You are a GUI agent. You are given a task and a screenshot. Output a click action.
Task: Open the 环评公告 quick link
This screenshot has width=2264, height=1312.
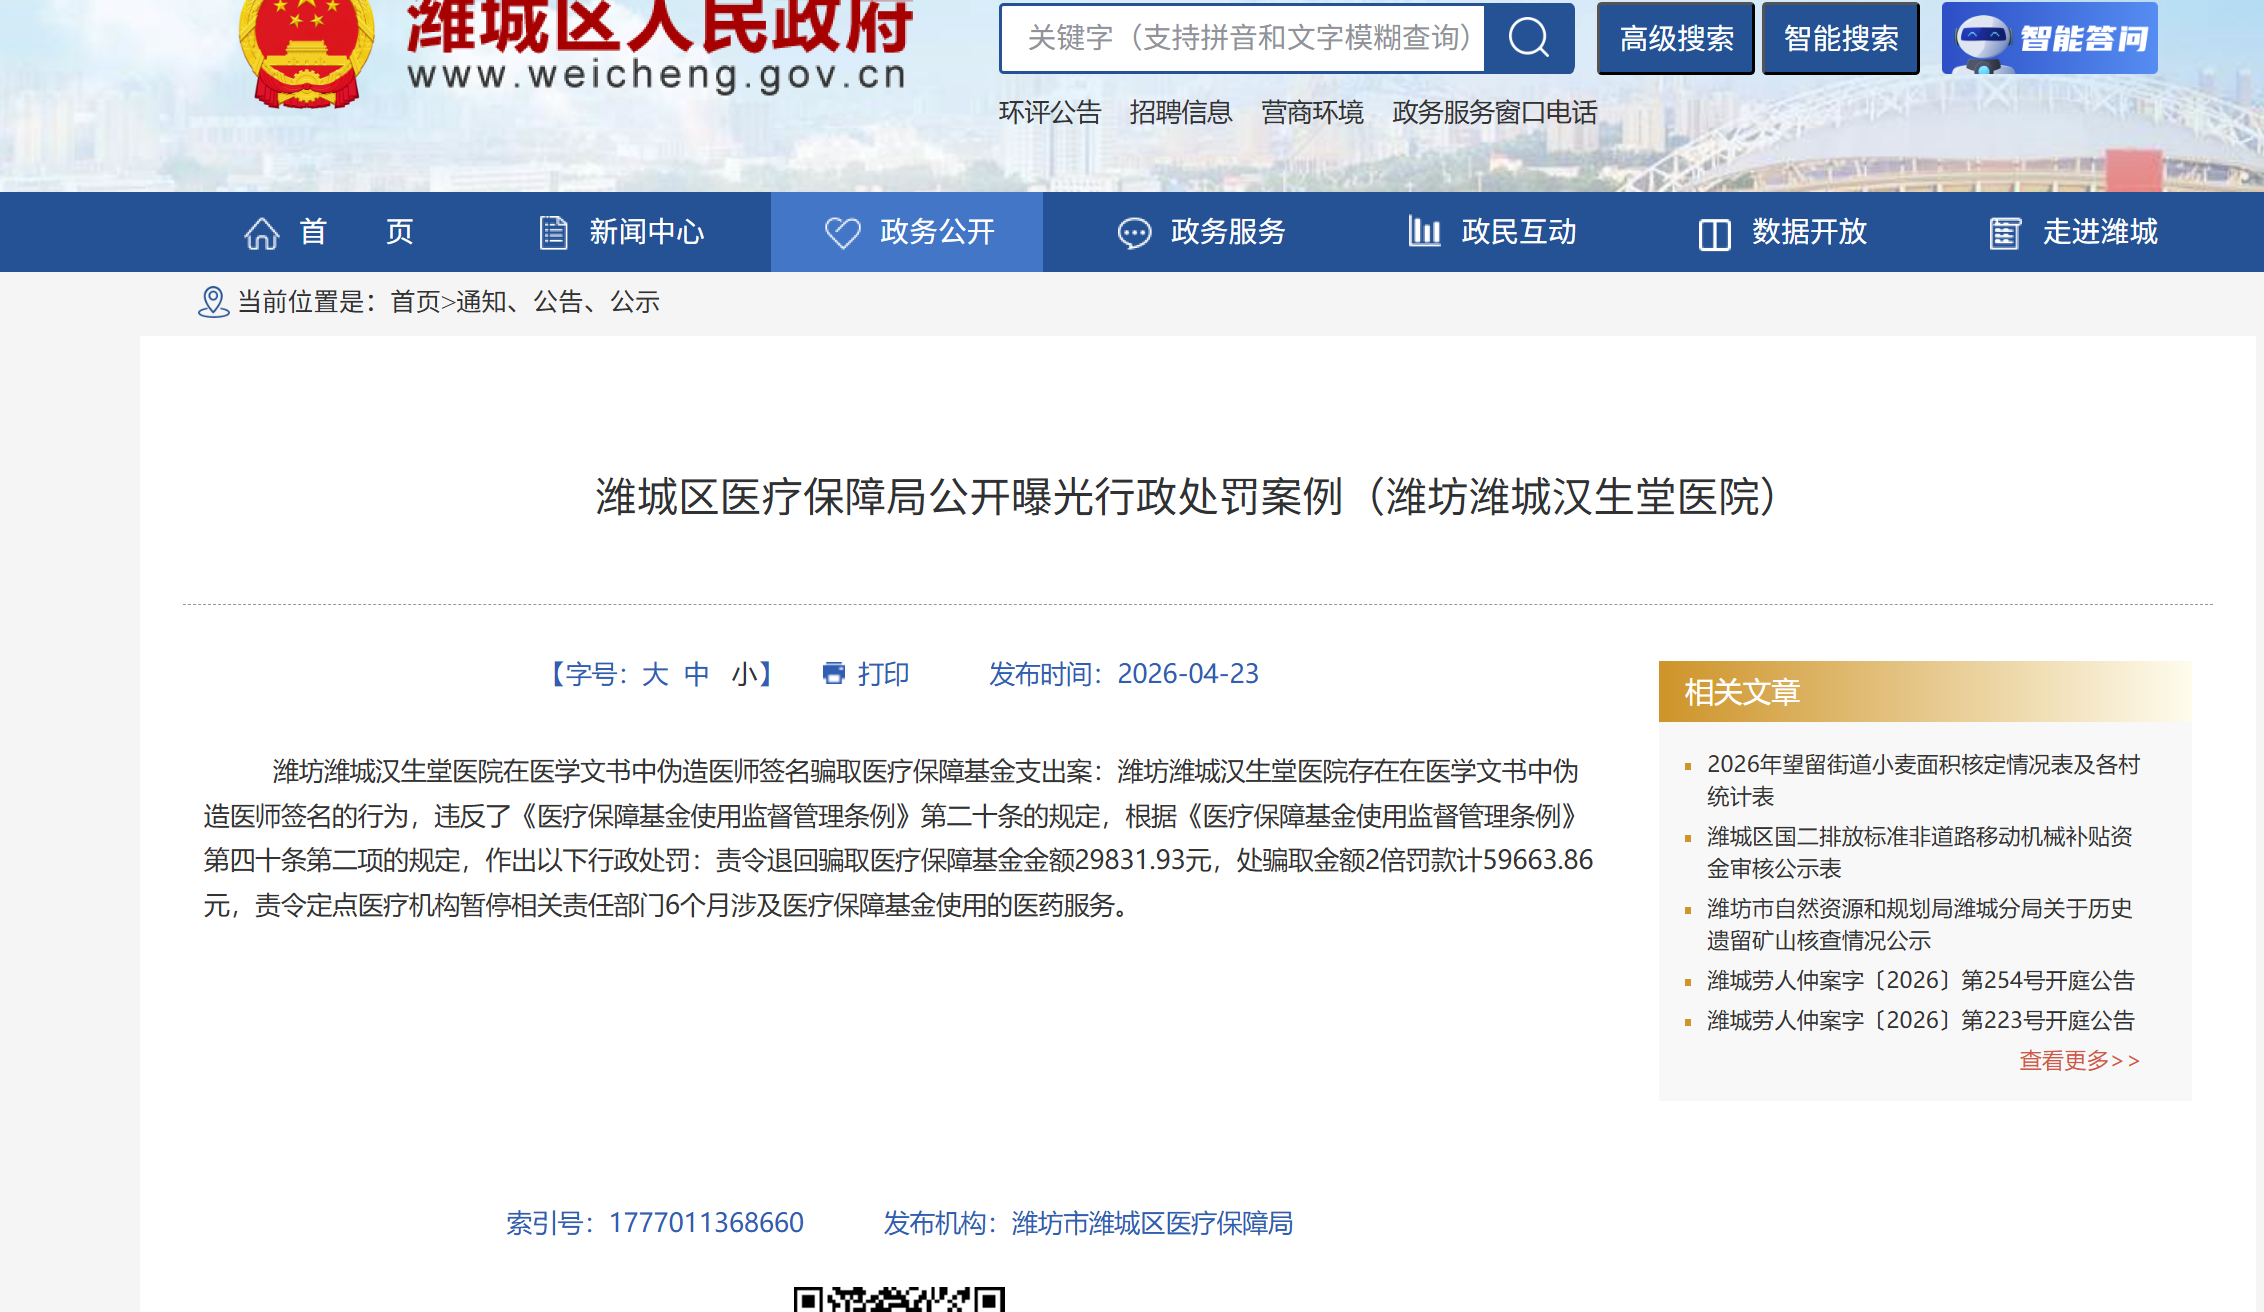click(x=1050, y=112)
